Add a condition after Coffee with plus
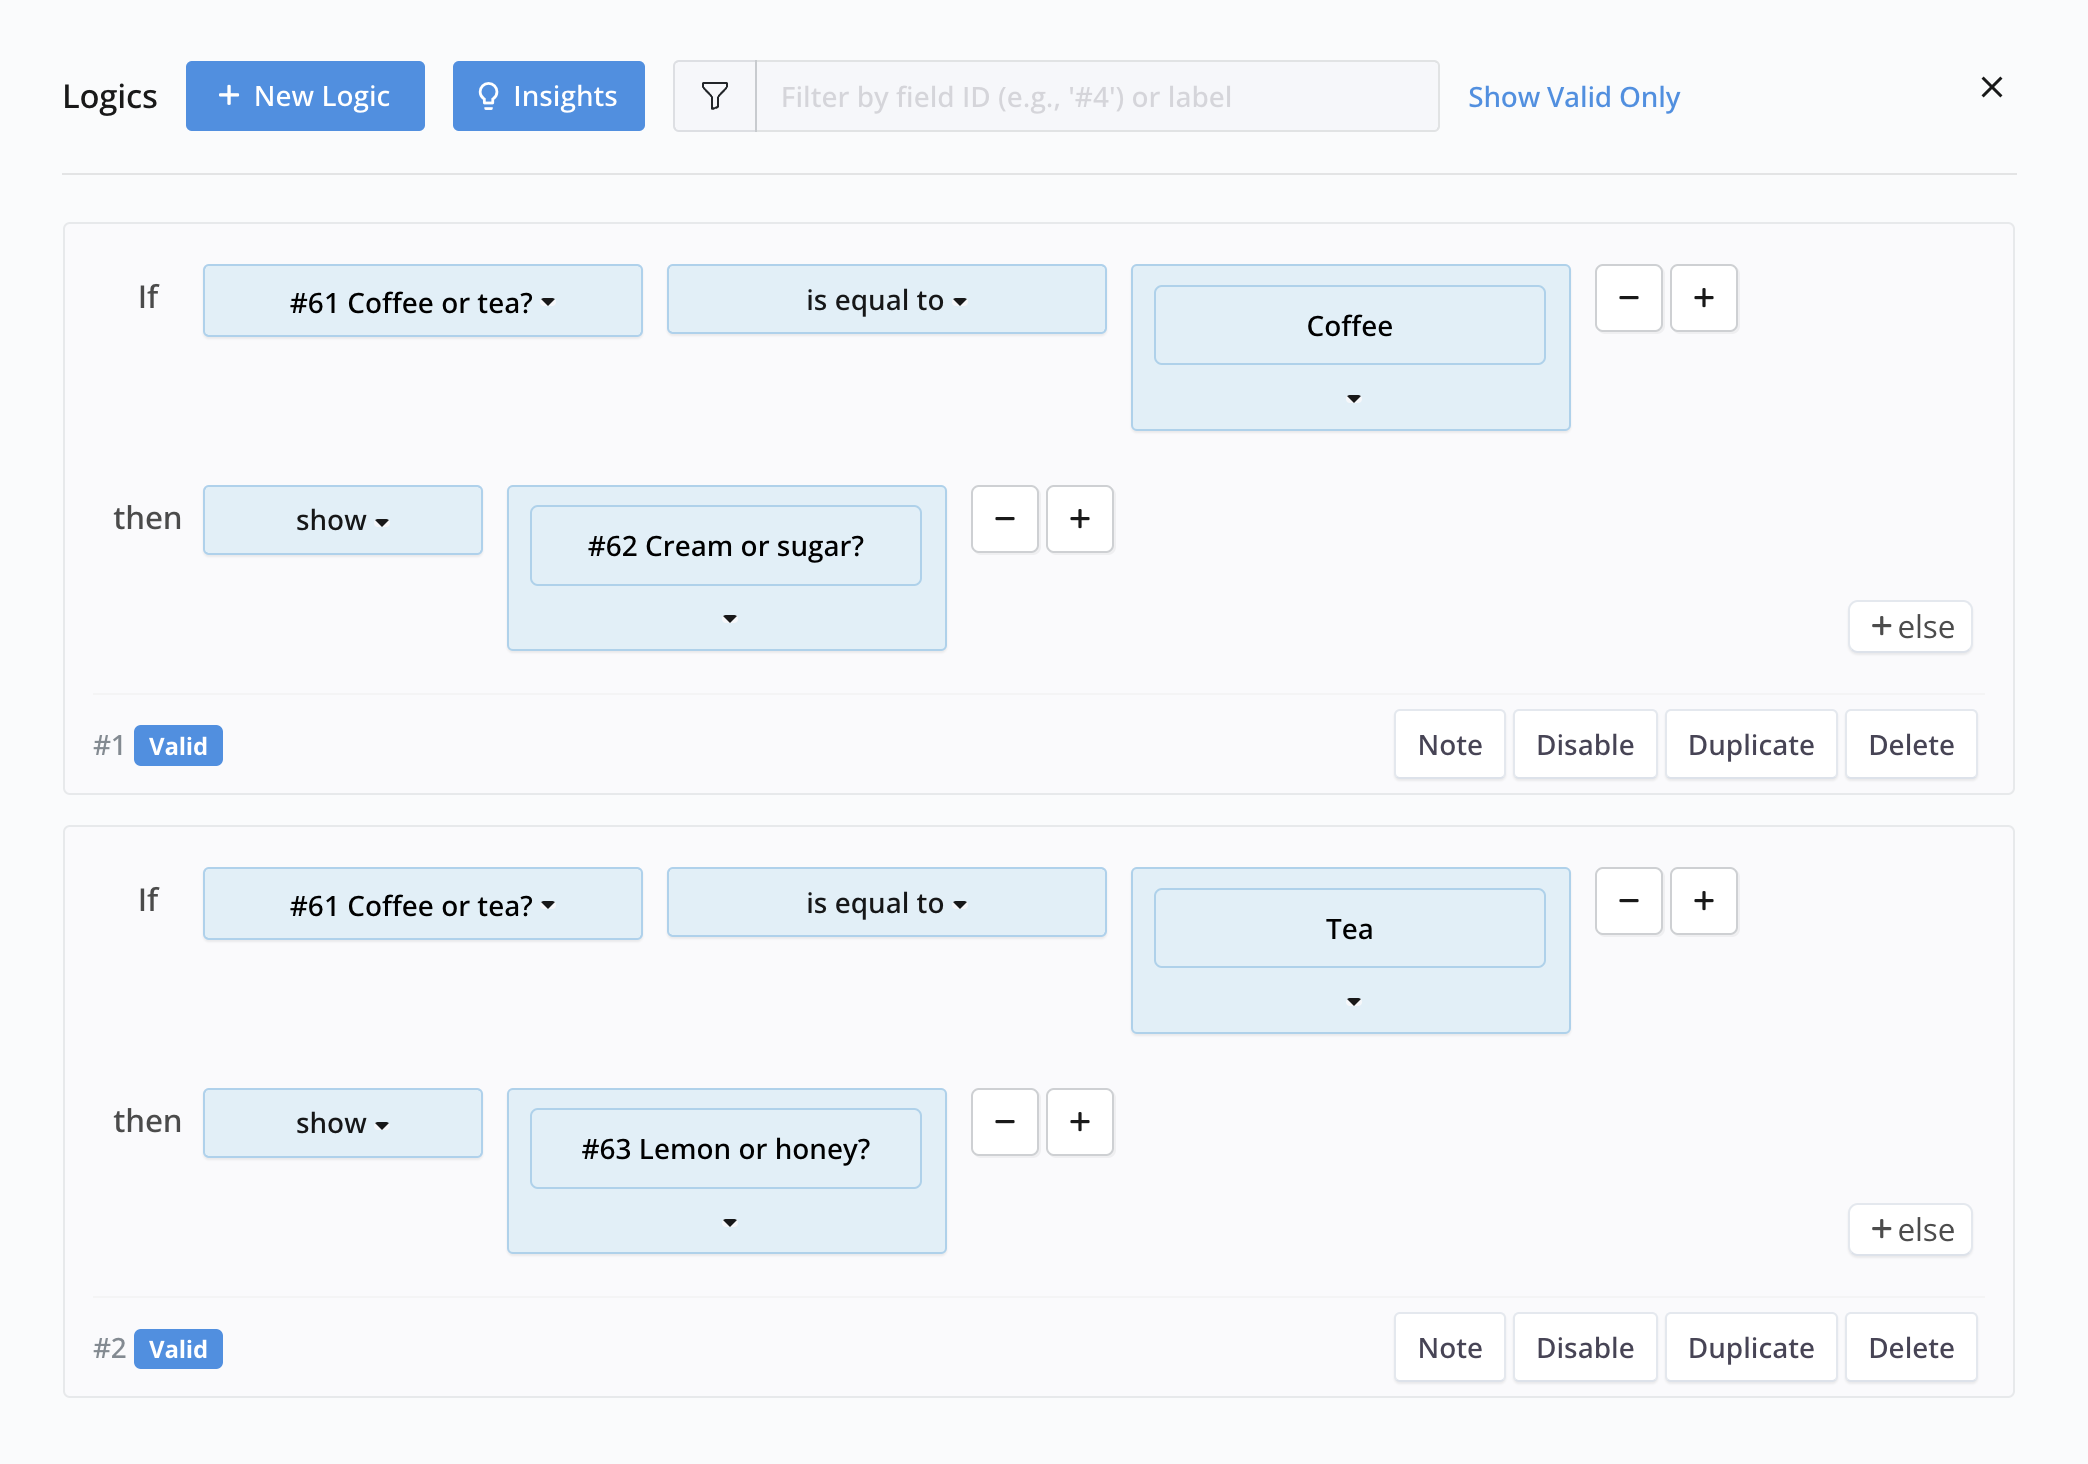The image size is (2088, 1464). [x=1703, y=298]
